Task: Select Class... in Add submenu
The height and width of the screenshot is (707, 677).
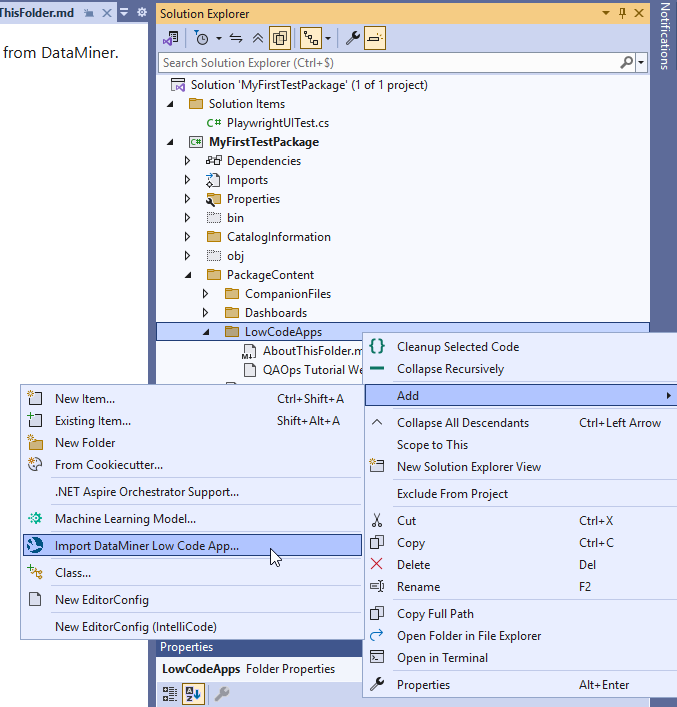Action: click(x=192, y=573)
